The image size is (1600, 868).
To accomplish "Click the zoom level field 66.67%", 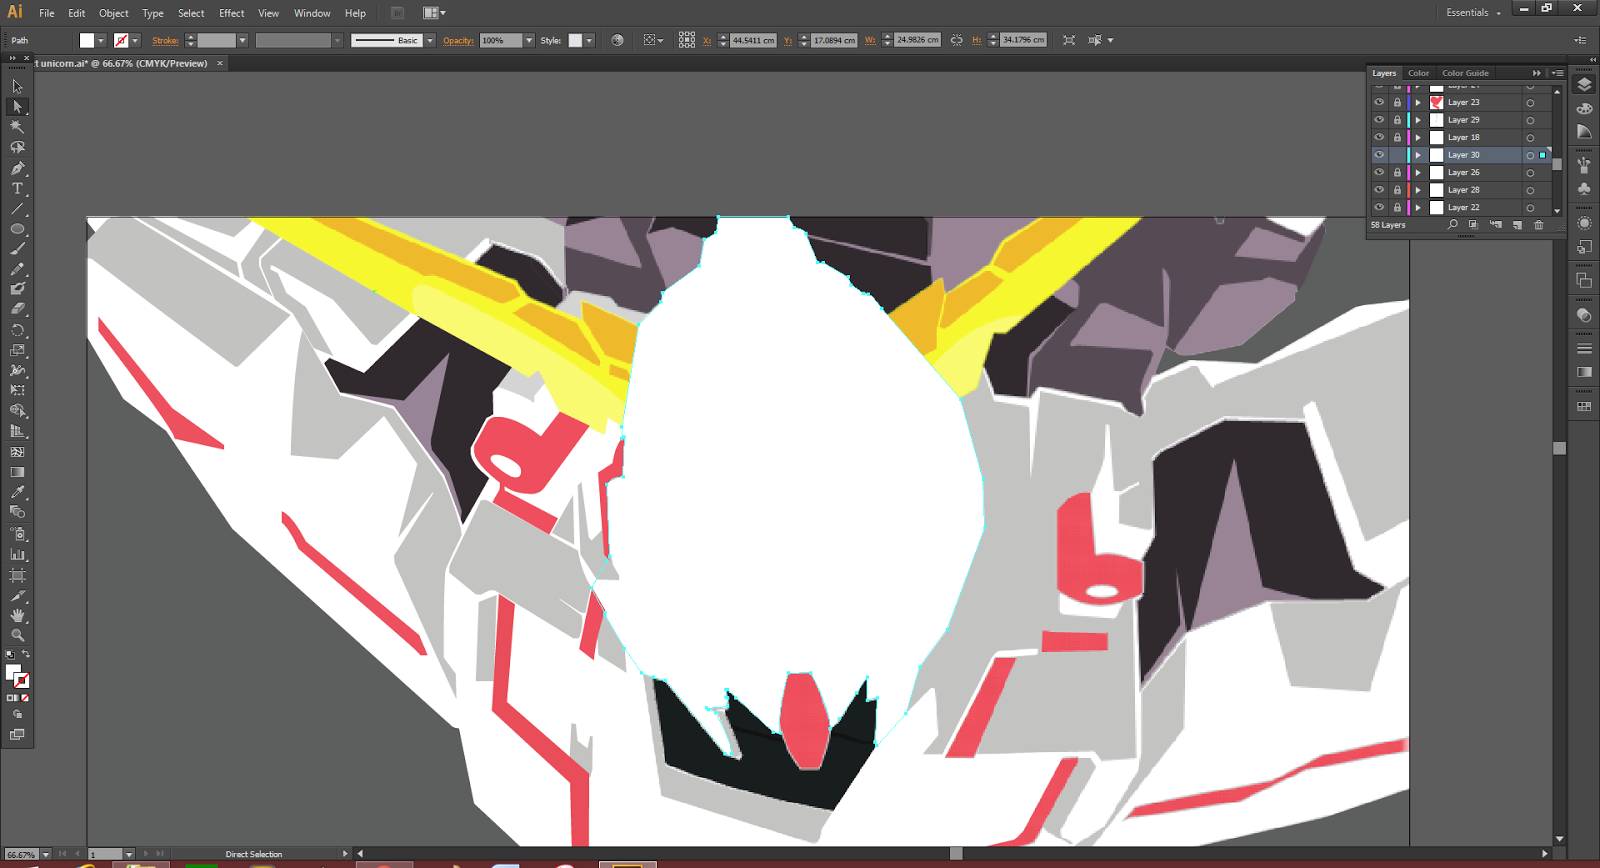I will [x=21, y=855].
